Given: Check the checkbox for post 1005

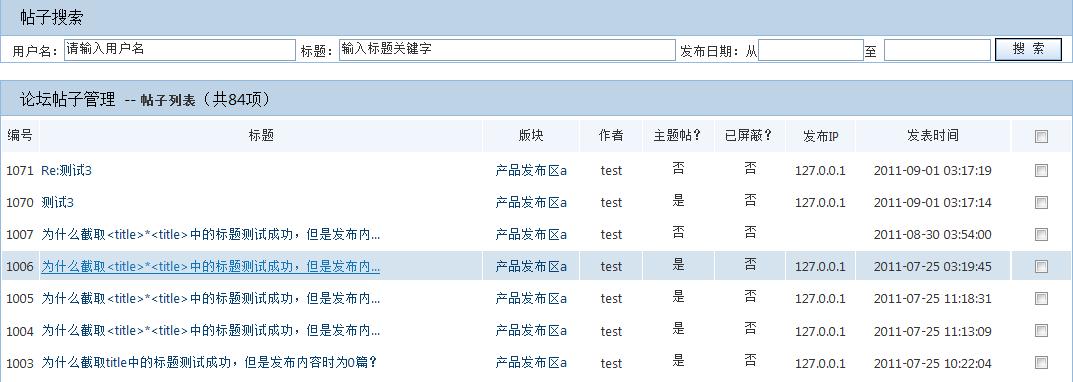Looking at the screenshot, I should tap(1042, 298).
